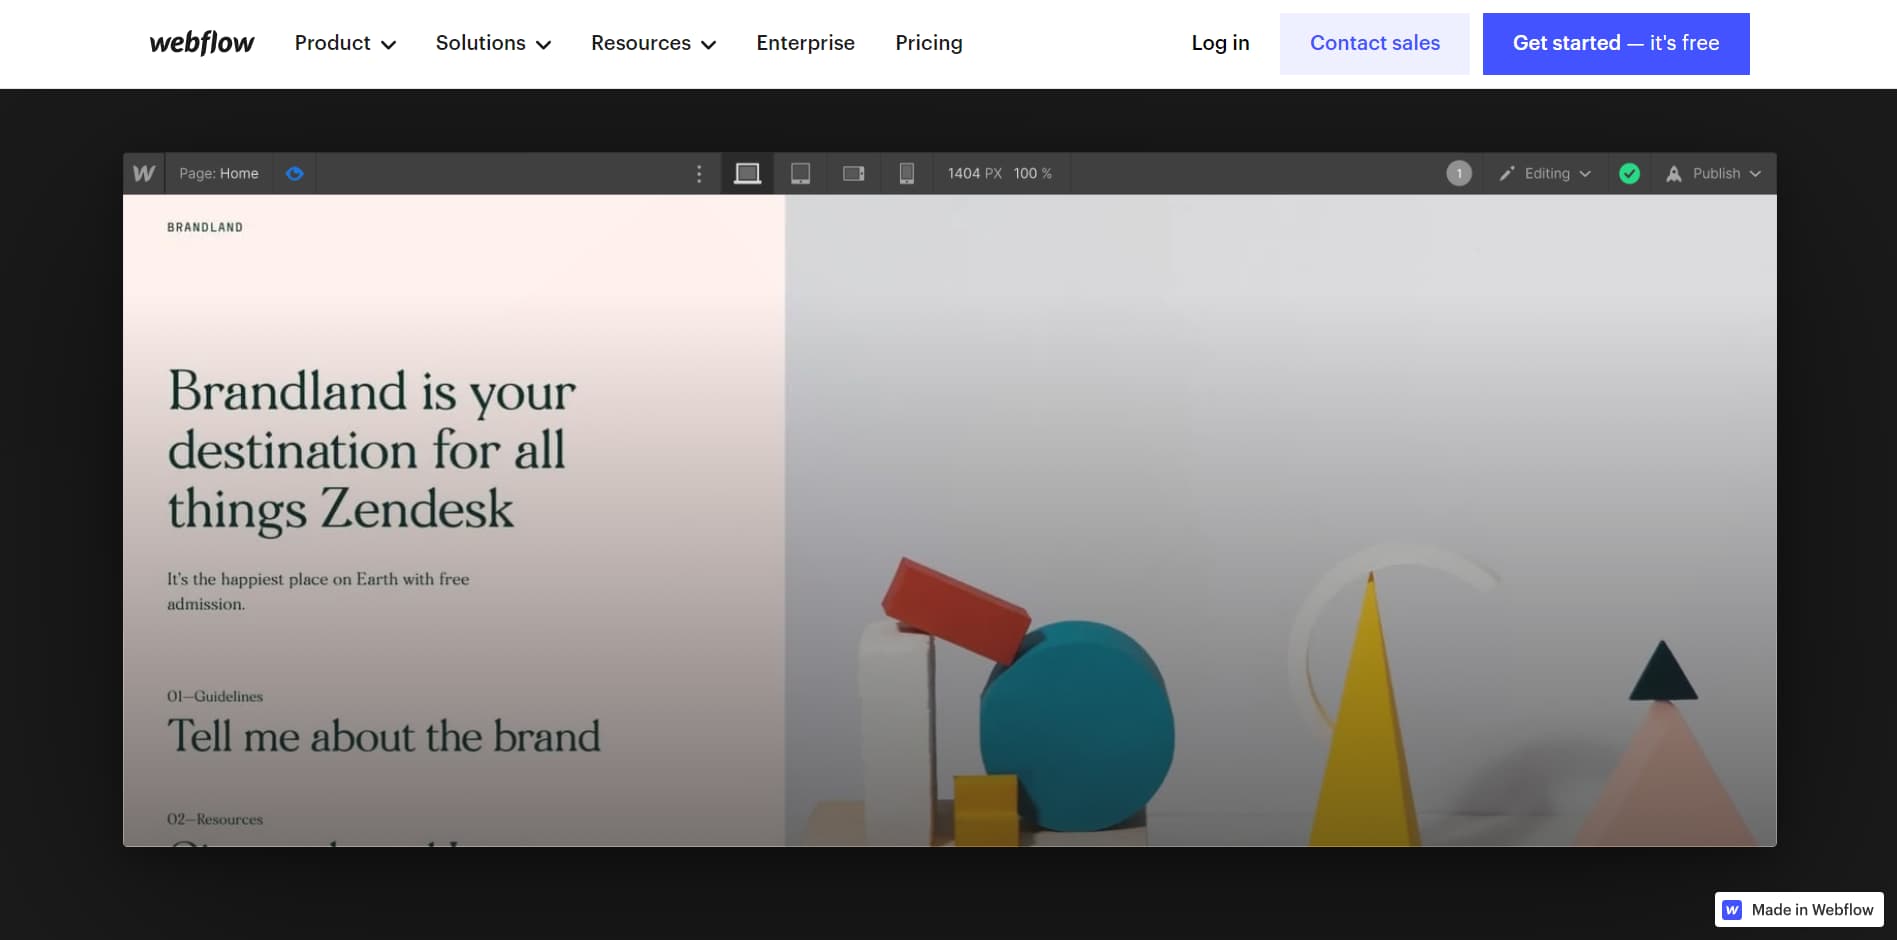
Task: Open the Publish dropdown
Action: [1713, 173]
